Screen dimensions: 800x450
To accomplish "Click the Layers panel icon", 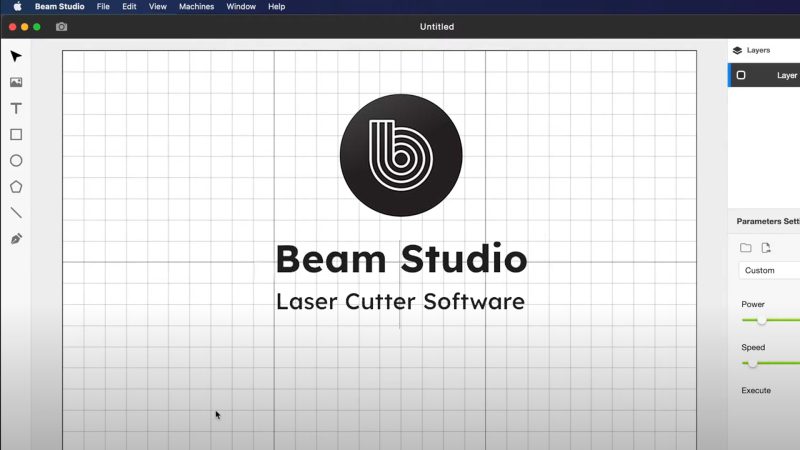I will 737,51.
